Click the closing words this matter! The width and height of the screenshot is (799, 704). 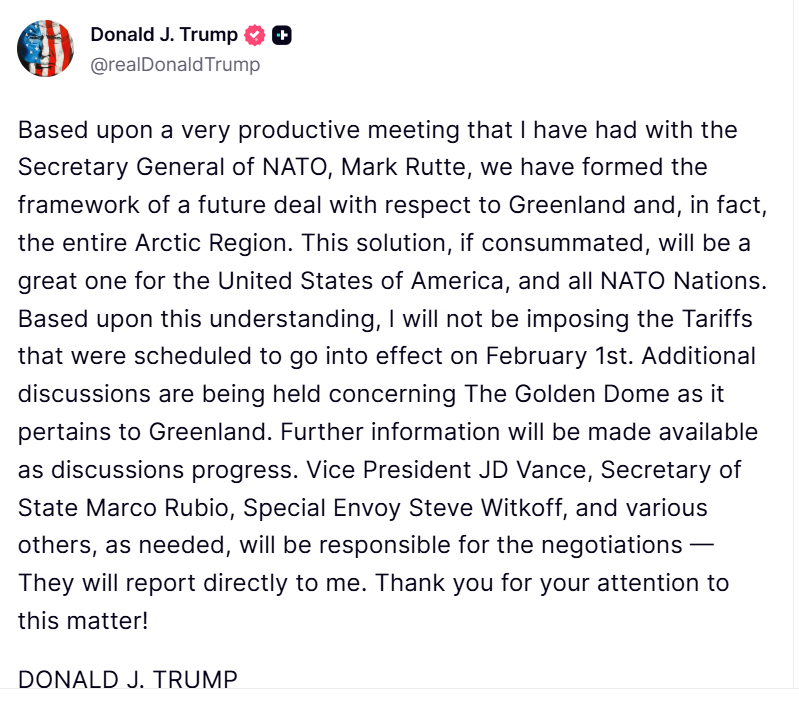[83, 620]
